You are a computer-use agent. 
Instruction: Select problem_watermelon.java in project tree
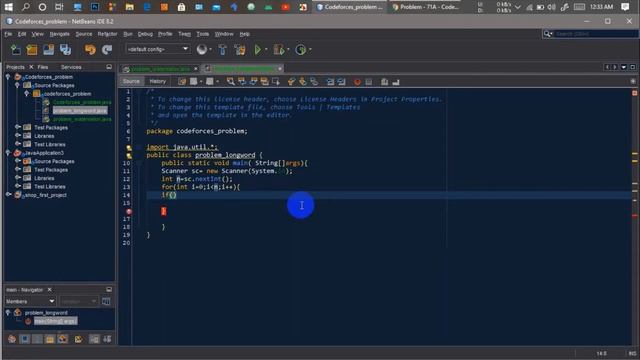click(82, 119)
